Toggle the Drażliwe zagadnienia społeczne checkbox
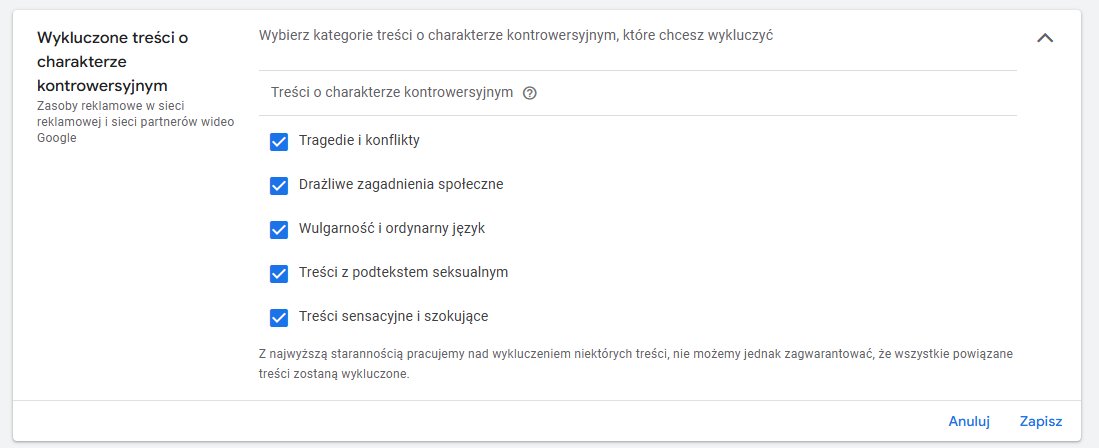The image size is (1099, 448). point(279,185)
